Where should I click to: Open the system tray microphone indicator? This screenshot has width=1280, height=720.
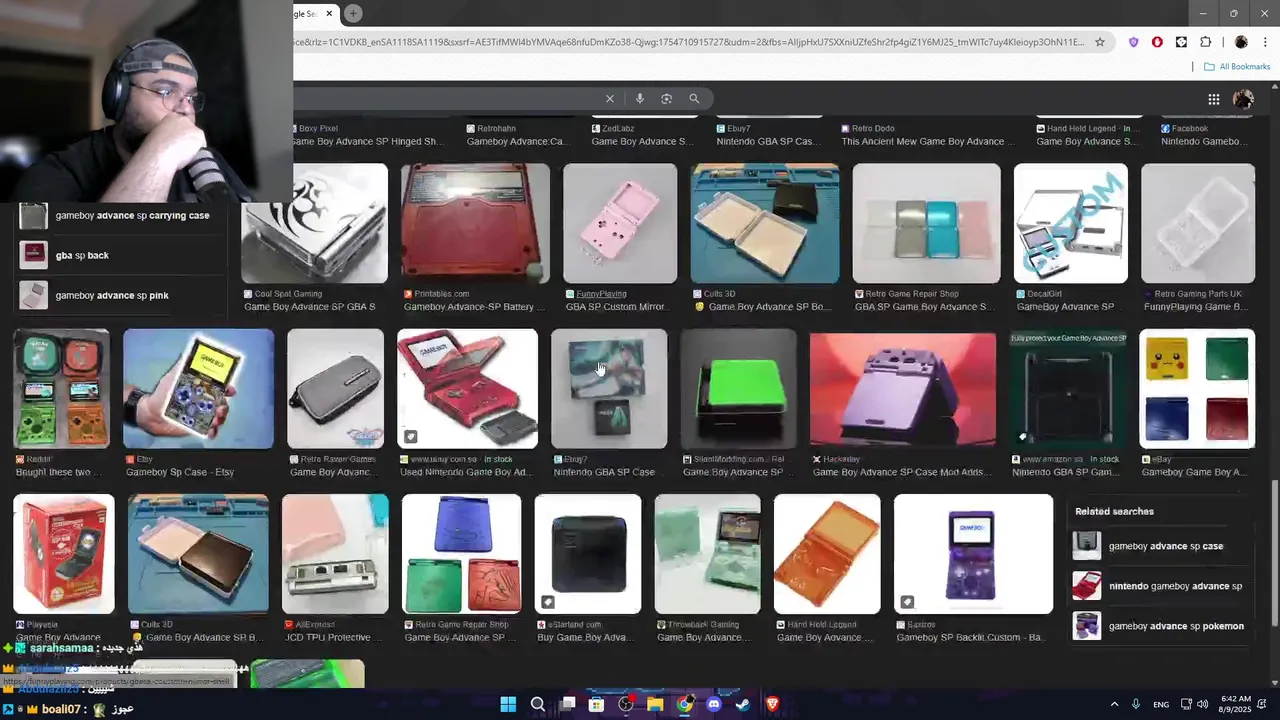(x=1137, y=704)
